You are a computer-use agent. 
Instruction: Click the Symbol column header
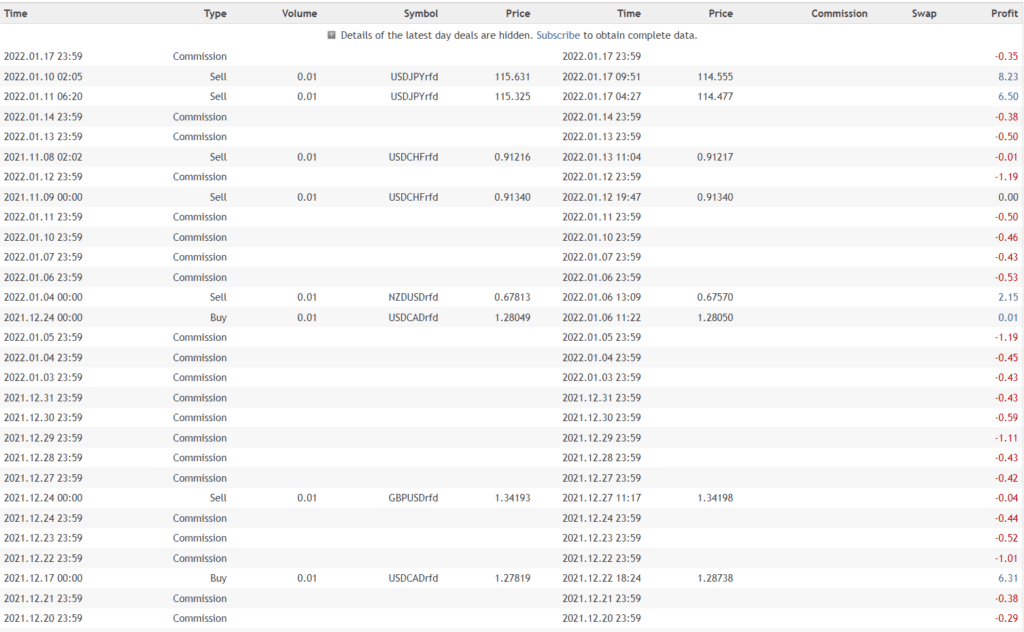(x=420, y=14)
